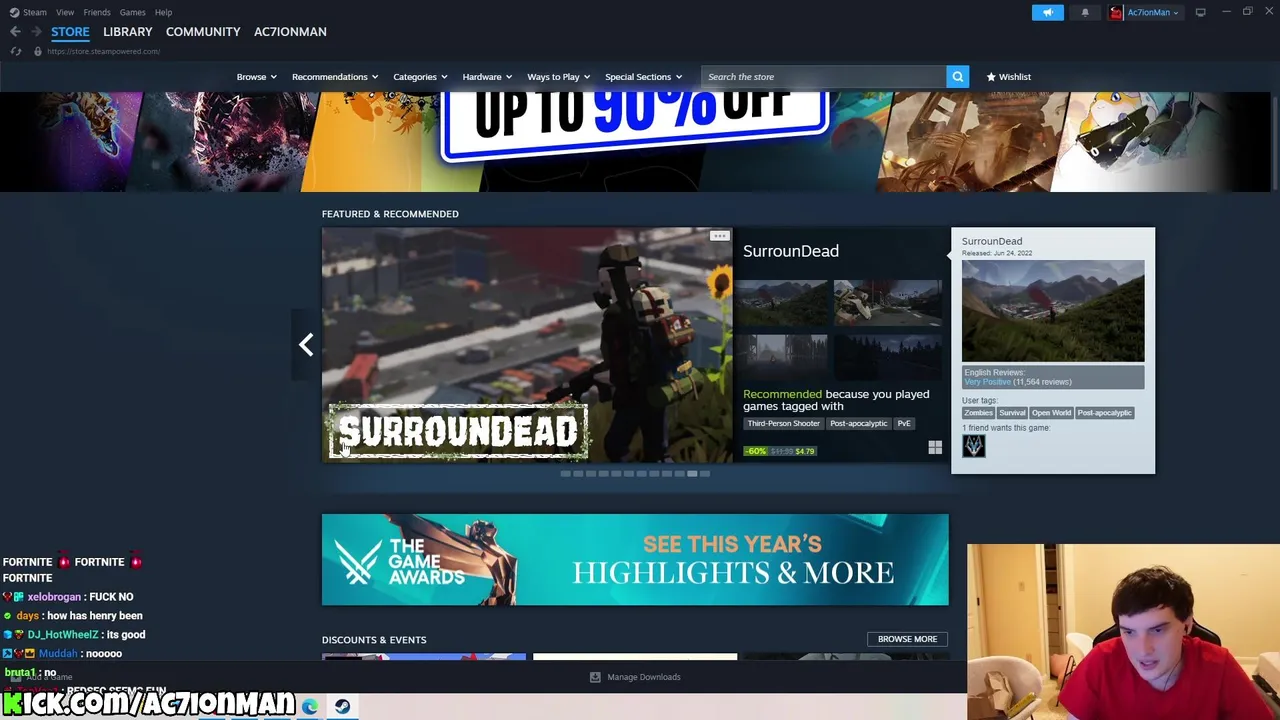Screen dimensions: 1280x720
Task: Switch to the LIBRARY tab
Action: (x=128, y=32)
